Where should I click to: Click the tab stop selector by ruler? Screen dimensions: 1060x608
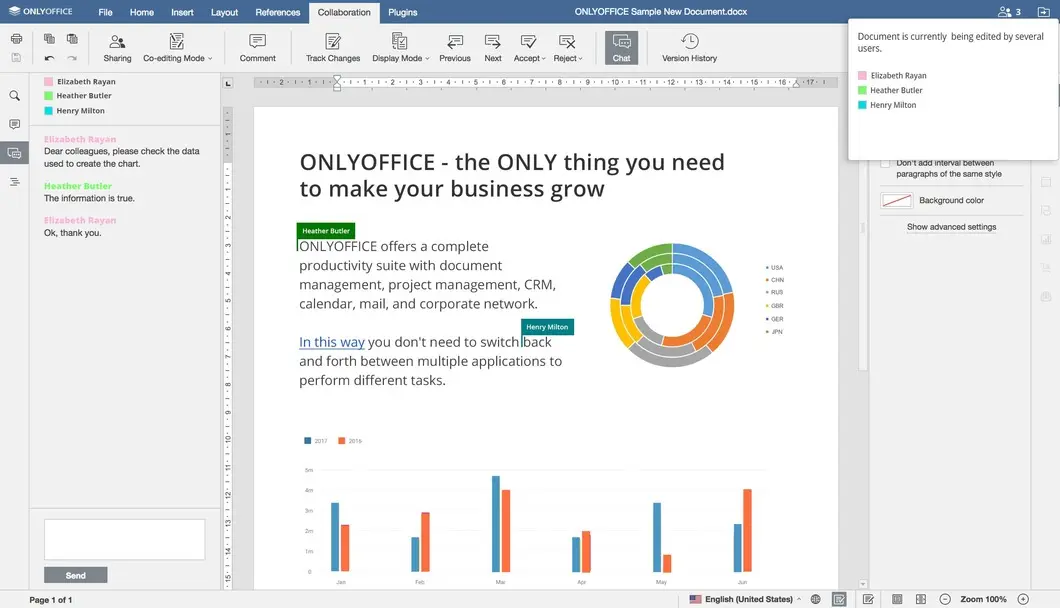pos(228,83)
